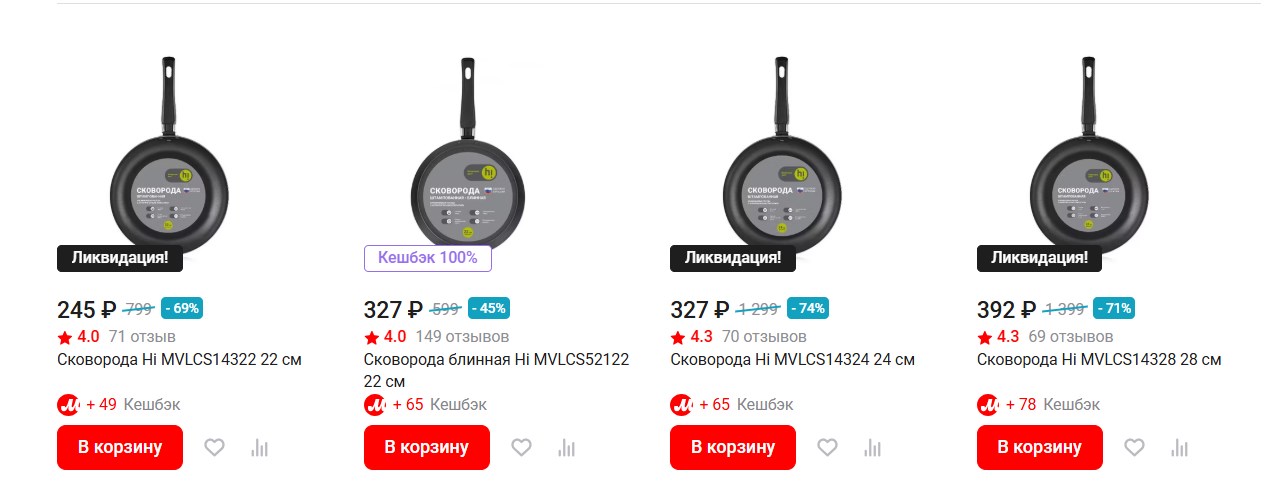Add pancake pan MVLCS52122 to comparison

click(567, 447)
